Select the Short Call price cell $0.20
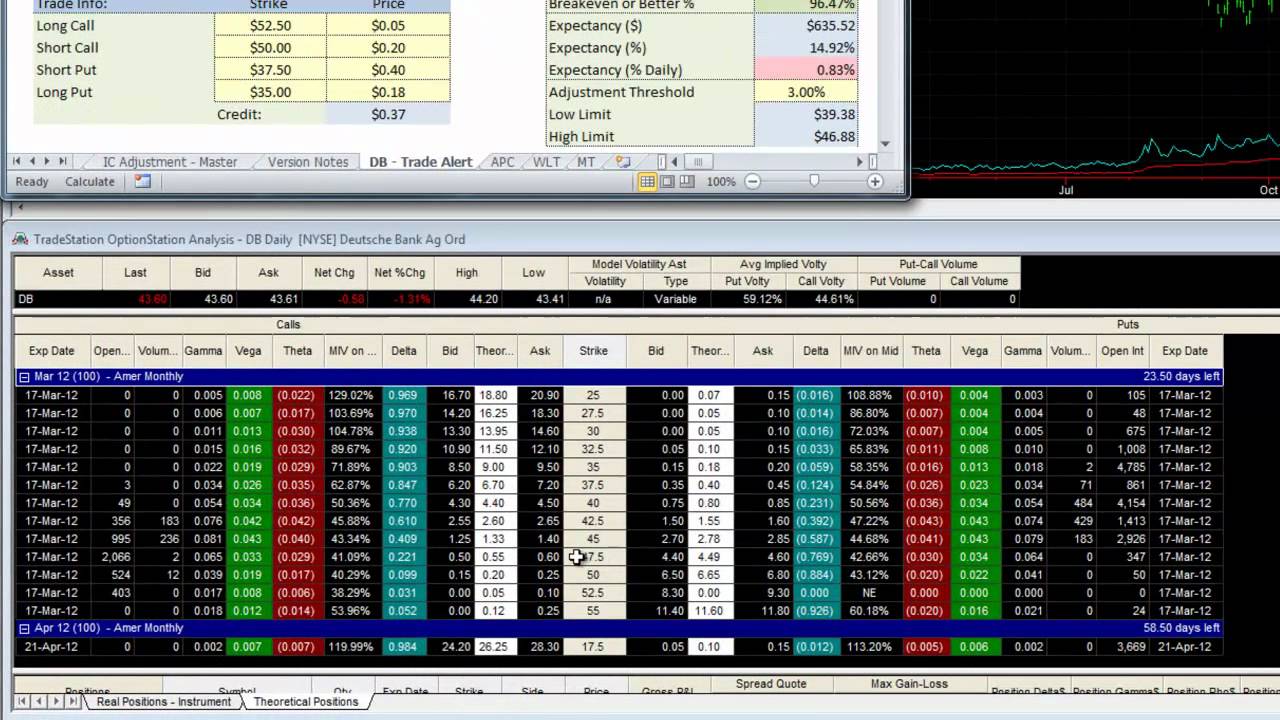The width and height of the screenshot is (1280, 720). pyautogui.click(x=388, y=48)
